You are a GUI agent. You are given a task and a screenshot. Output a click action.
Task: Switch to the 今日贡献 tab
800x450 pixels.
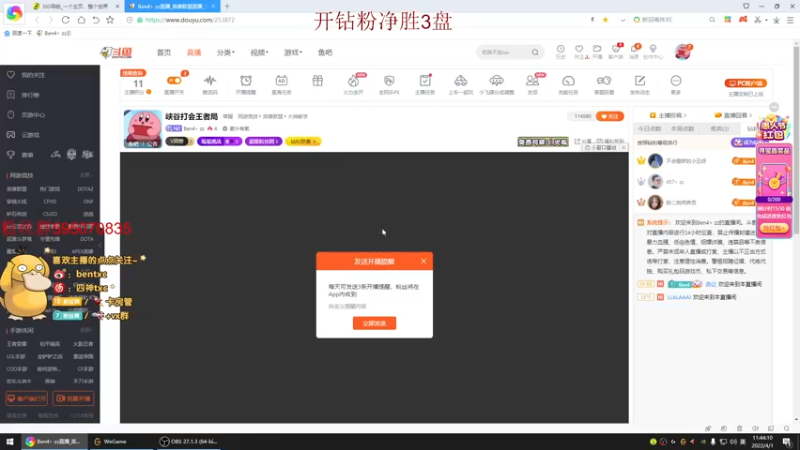click(649, 129)
